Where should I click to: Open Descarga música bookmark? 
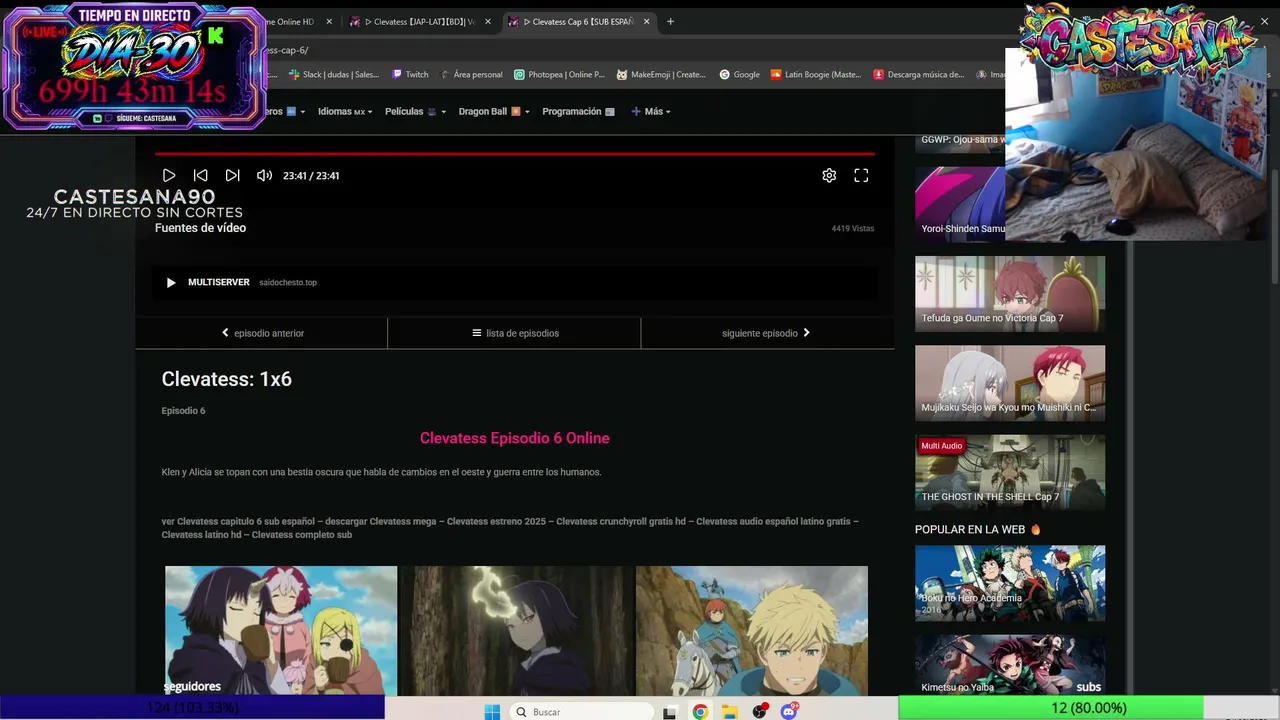tap(919, 74)
